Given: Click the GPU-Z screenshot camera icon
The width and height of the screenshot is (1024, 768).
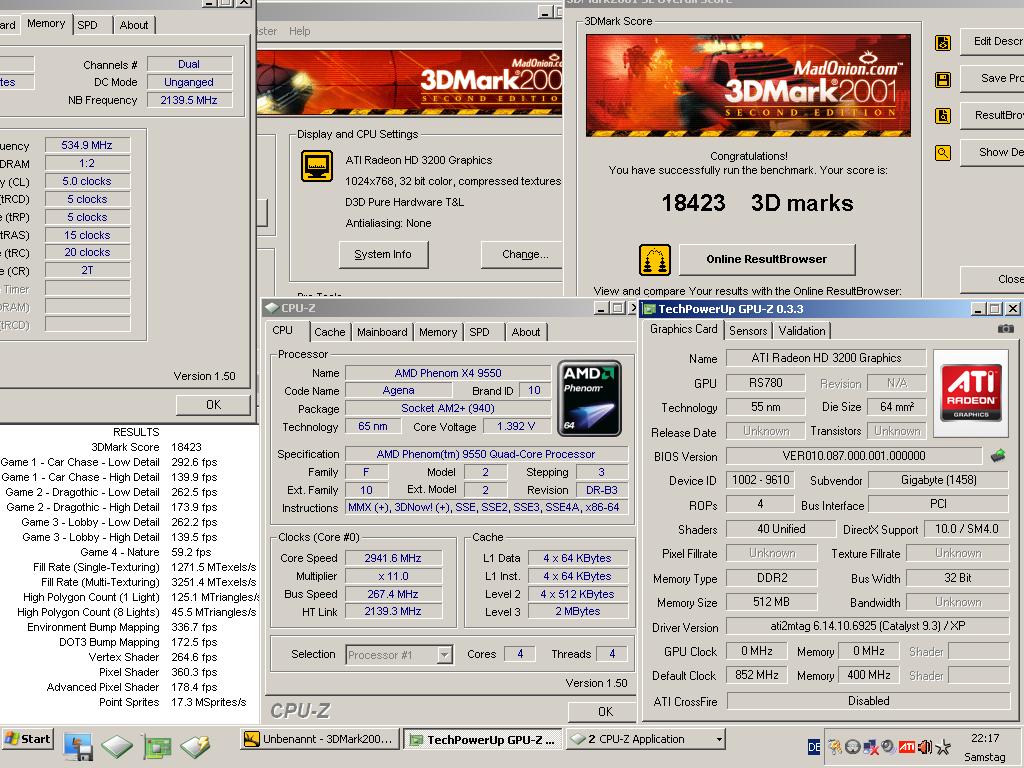Looking at the screenshot, I should coord(1006,328).
